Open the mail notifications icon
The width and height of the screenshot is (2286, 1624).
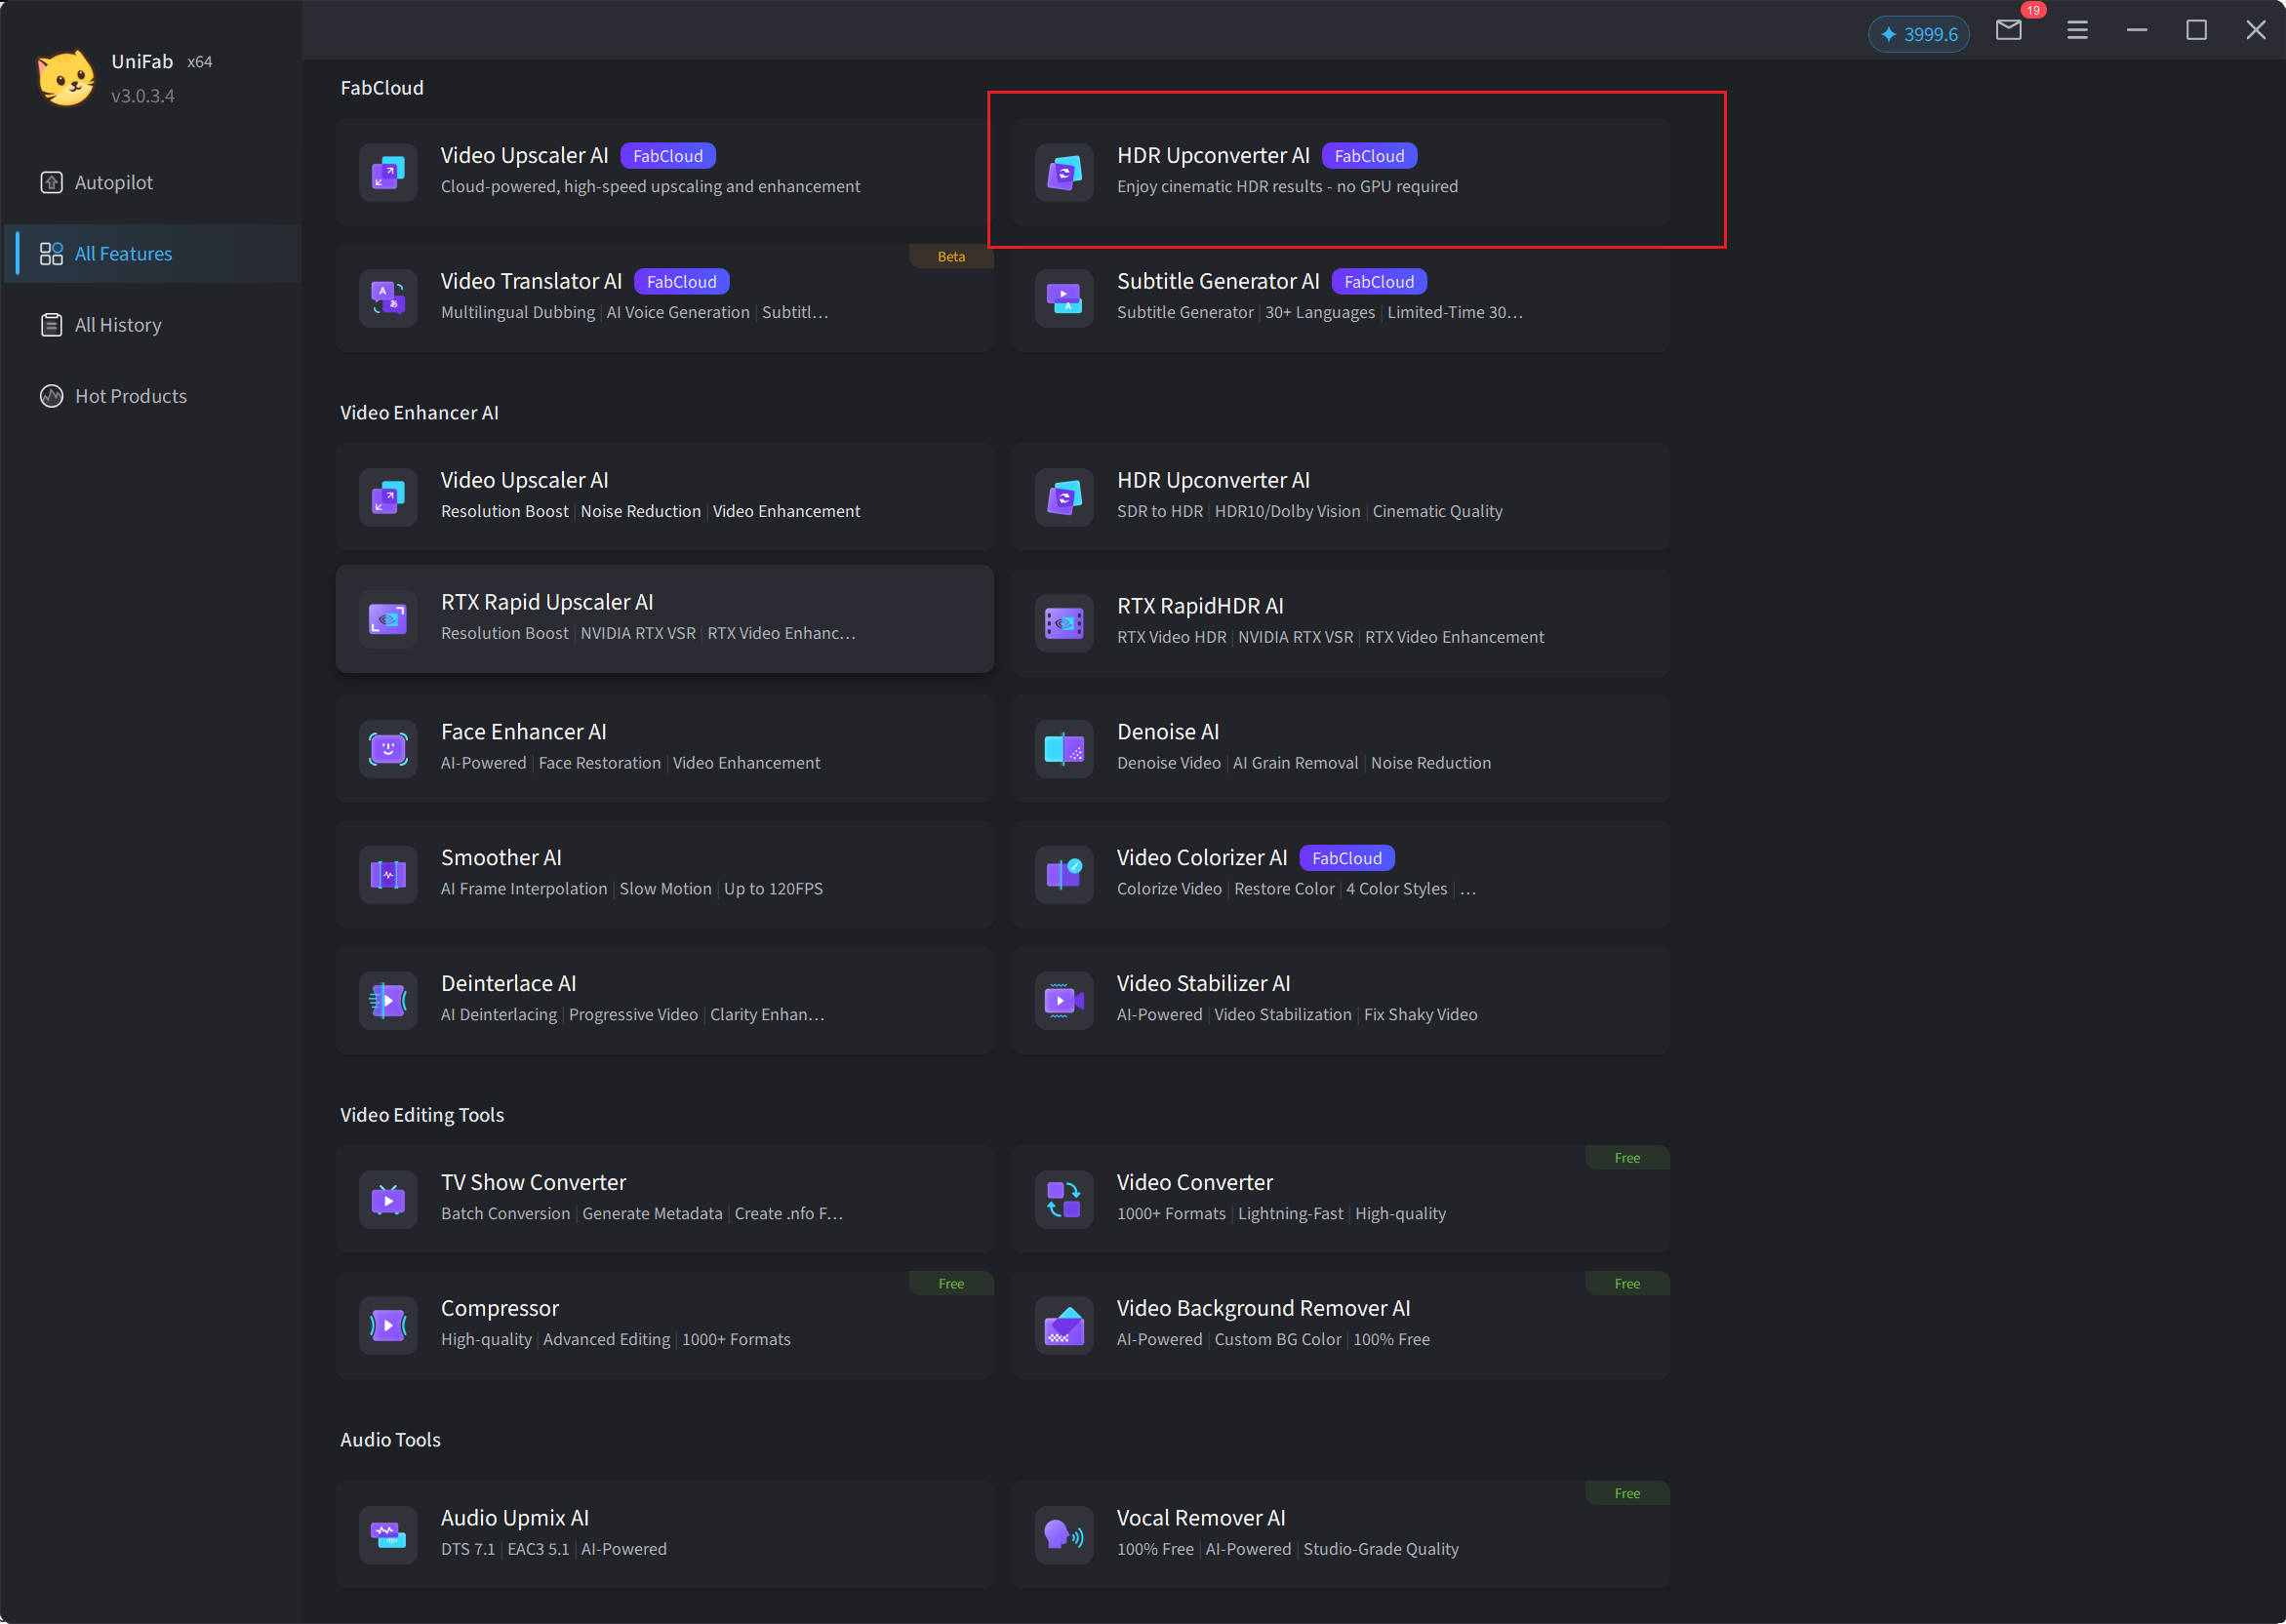pyautogui.click(x=2008, y=31)
